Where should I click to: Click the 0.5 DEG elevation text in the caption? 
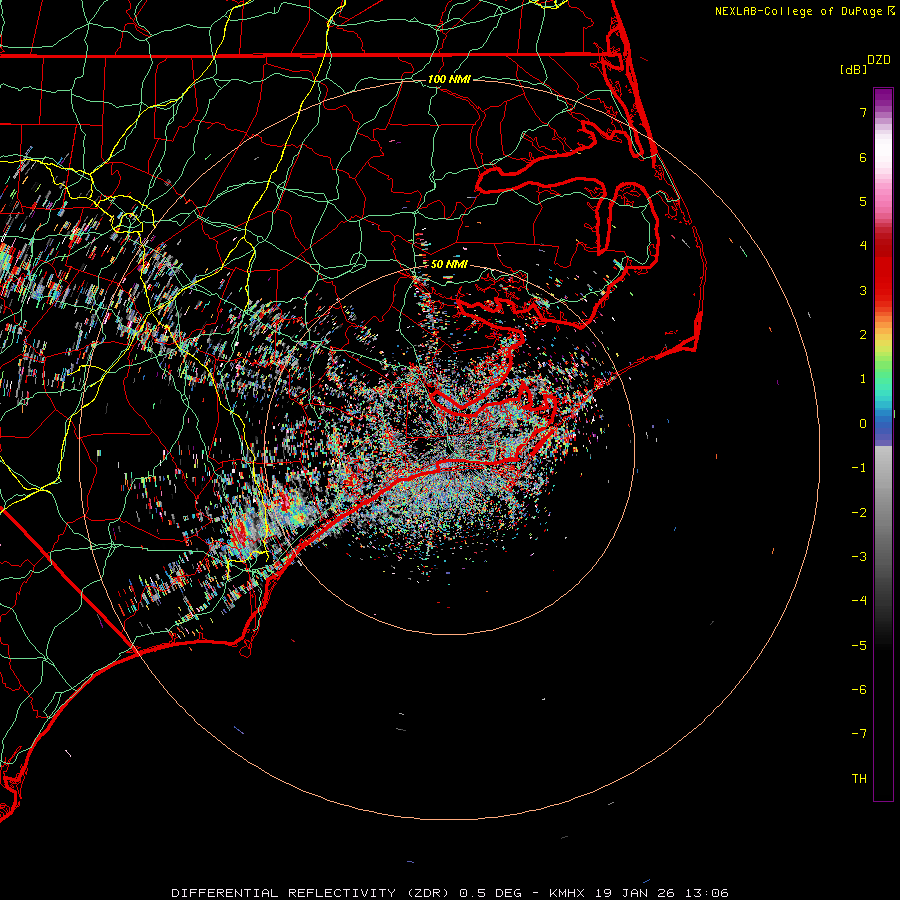[x=490, y=892]
